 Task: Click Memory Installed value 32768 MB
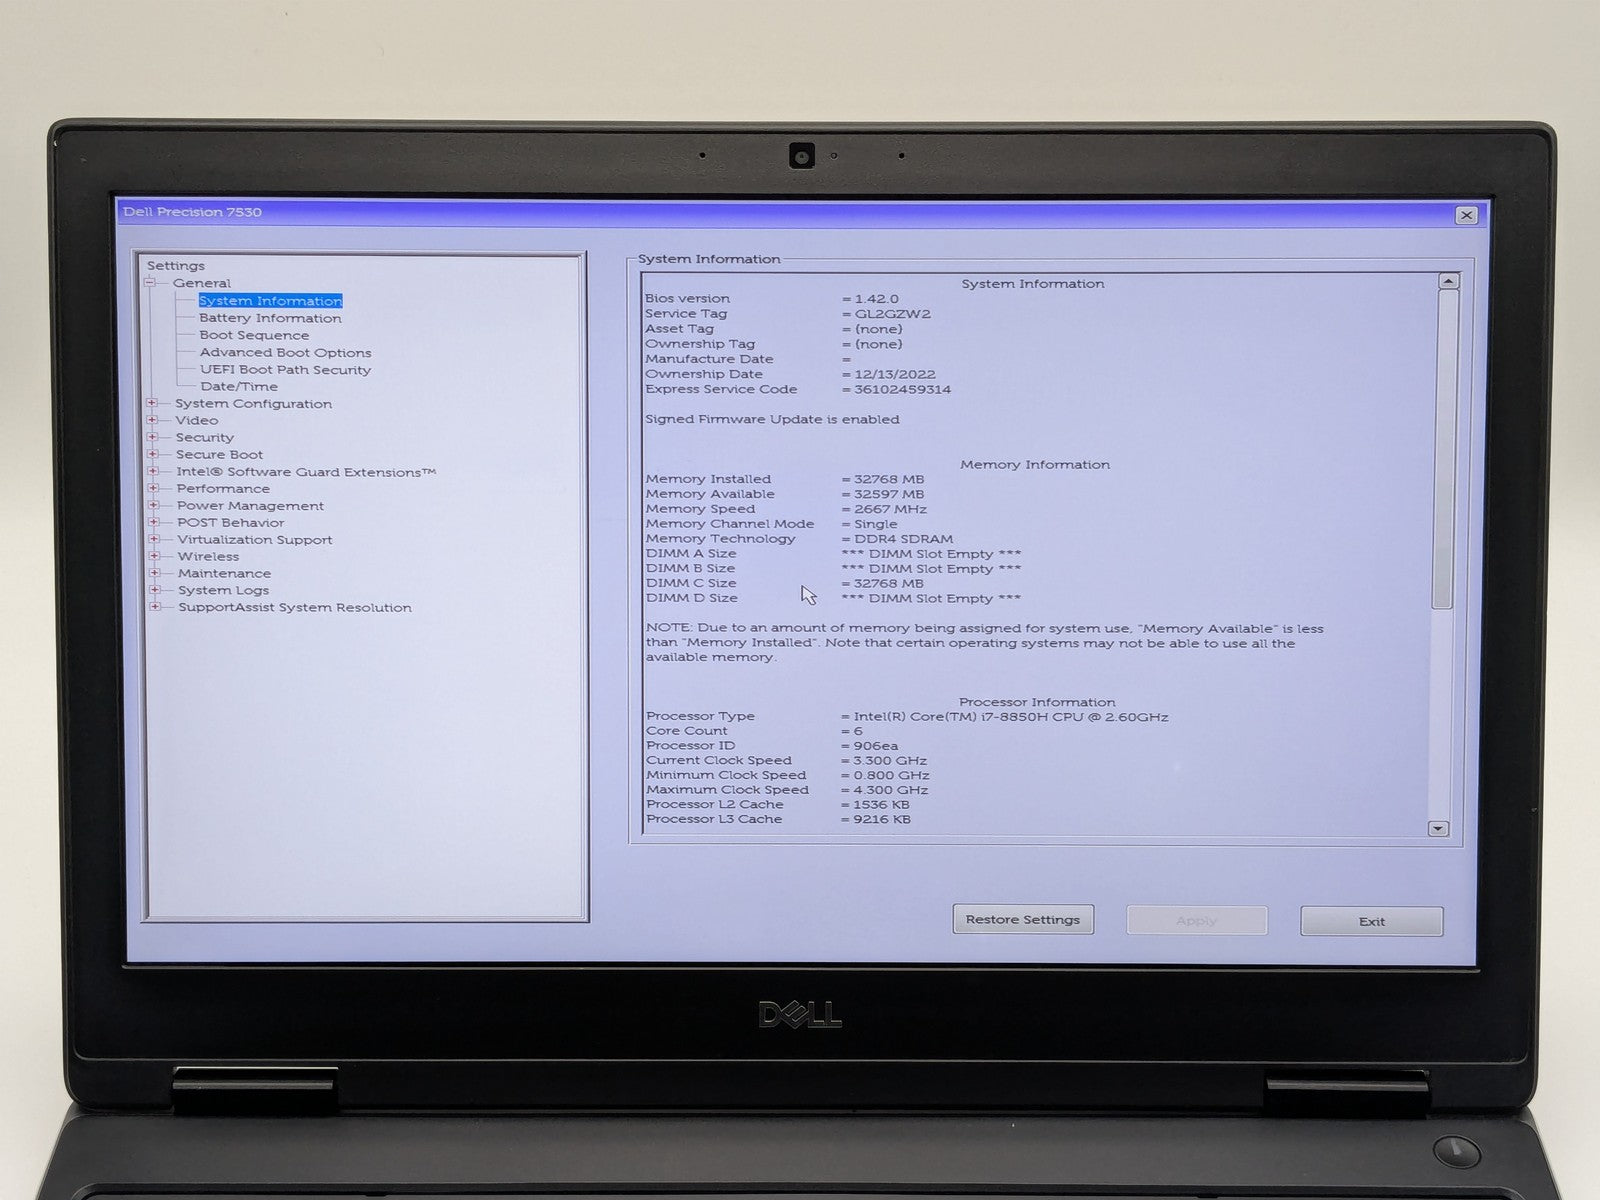889,479
